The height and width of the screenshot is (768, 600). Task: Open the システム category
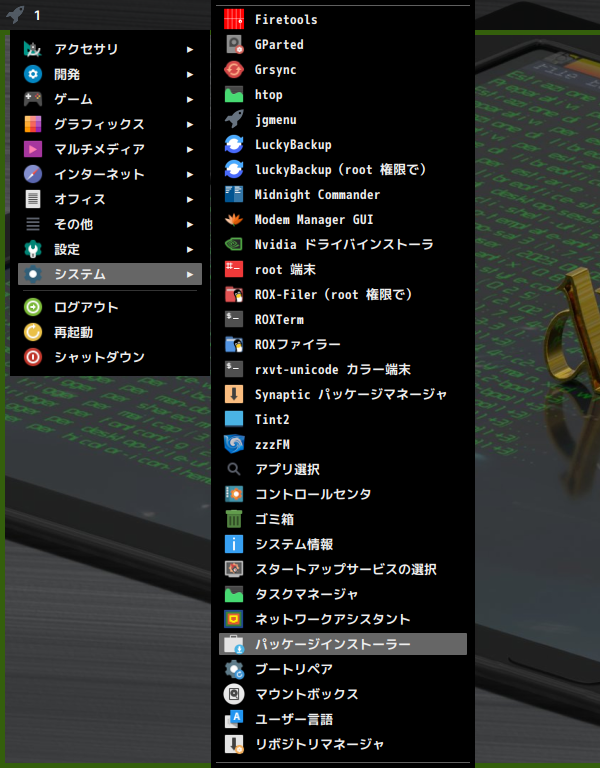[x=110, y=274]
